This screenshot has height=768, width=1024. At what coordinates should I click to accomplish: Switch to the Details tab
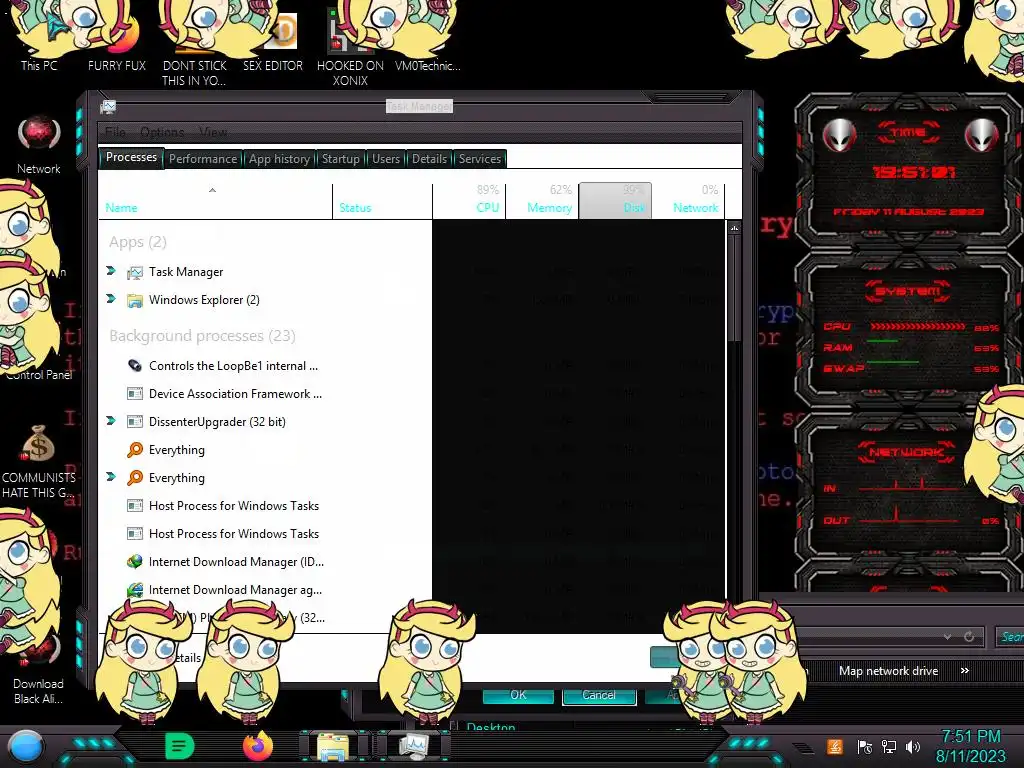coord(429,159)
